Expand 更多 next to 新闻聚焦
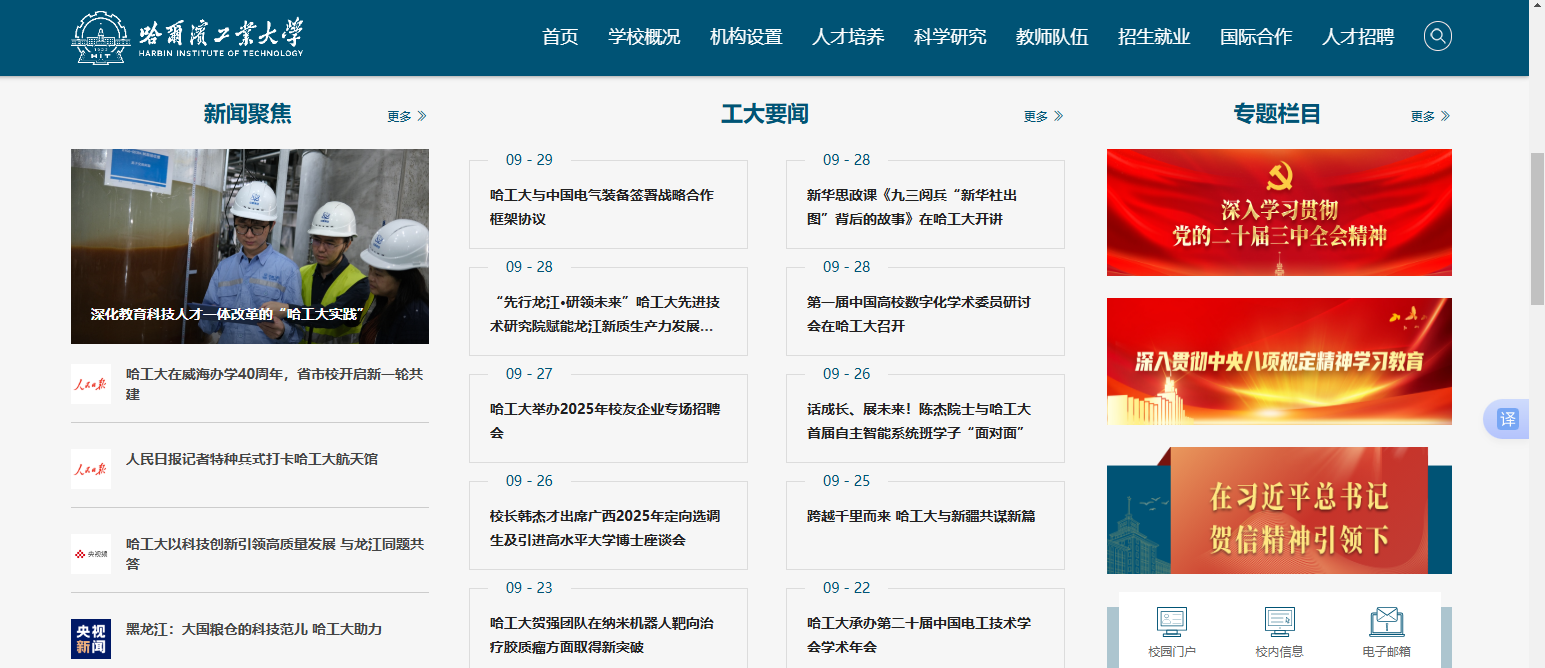This screenshot has width=1545, height=668. (407, 116)
